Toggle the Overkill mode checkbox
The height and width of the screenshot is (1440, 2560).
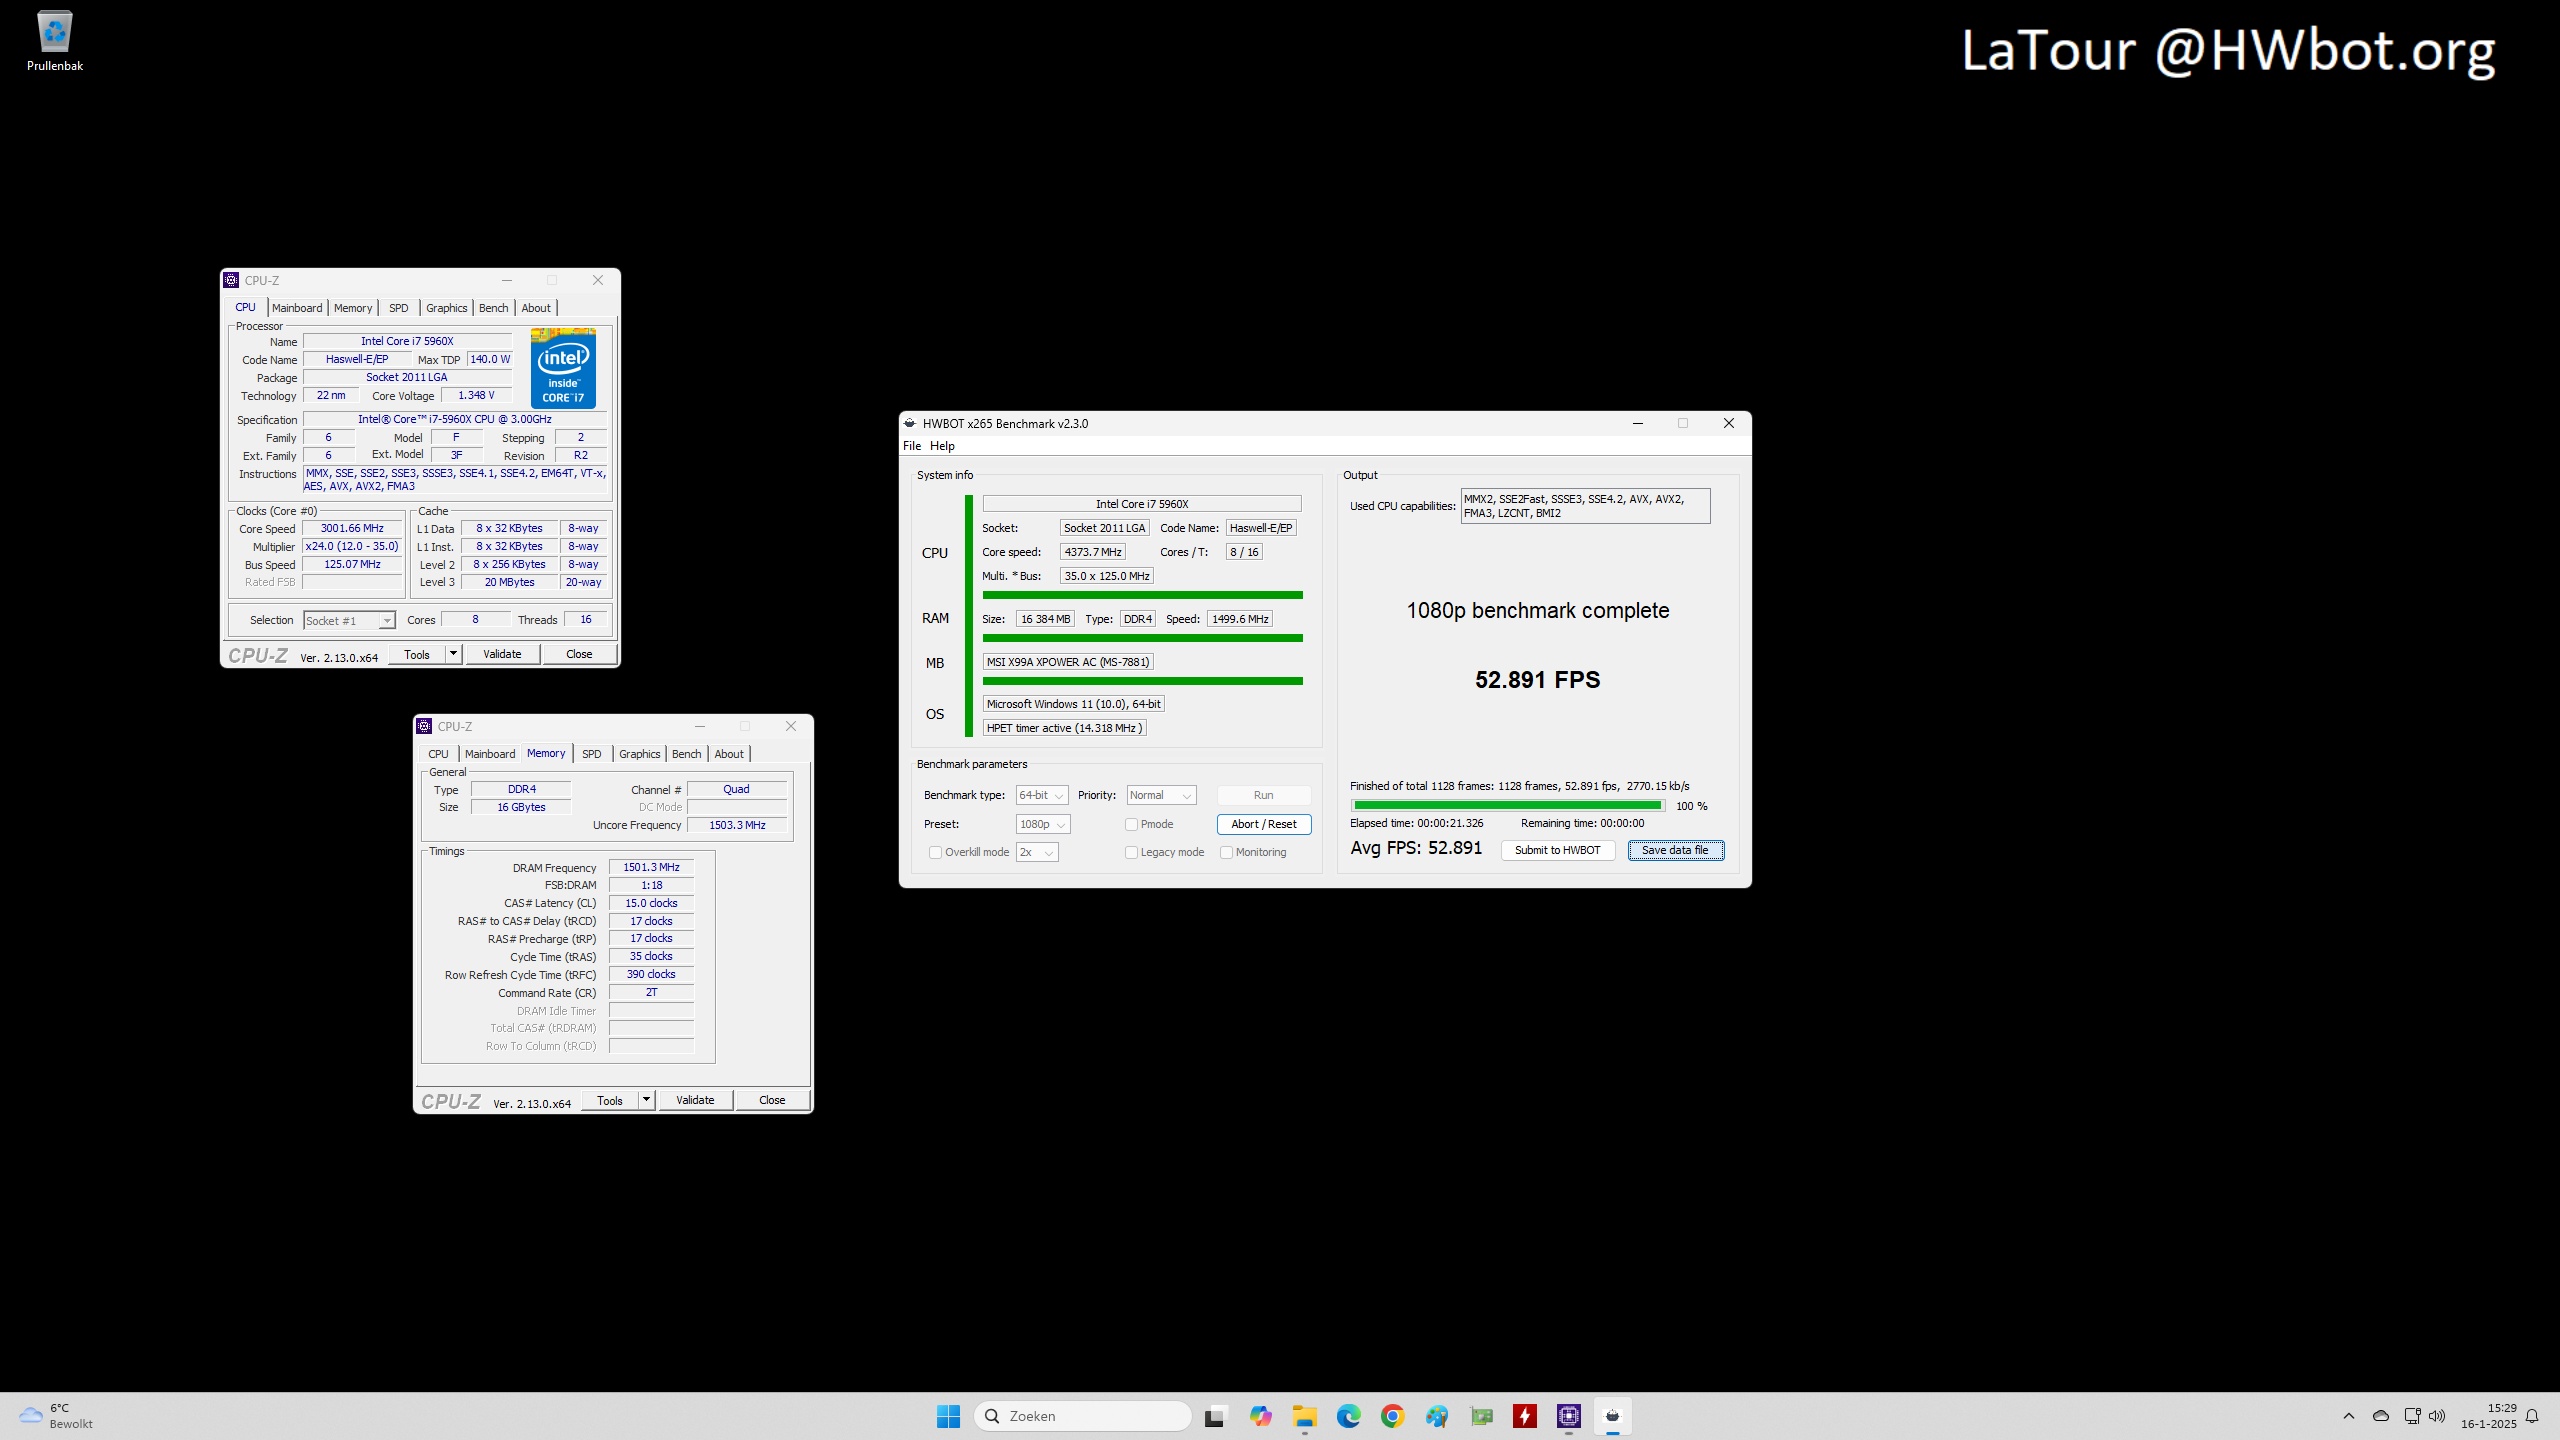[935, 852]
